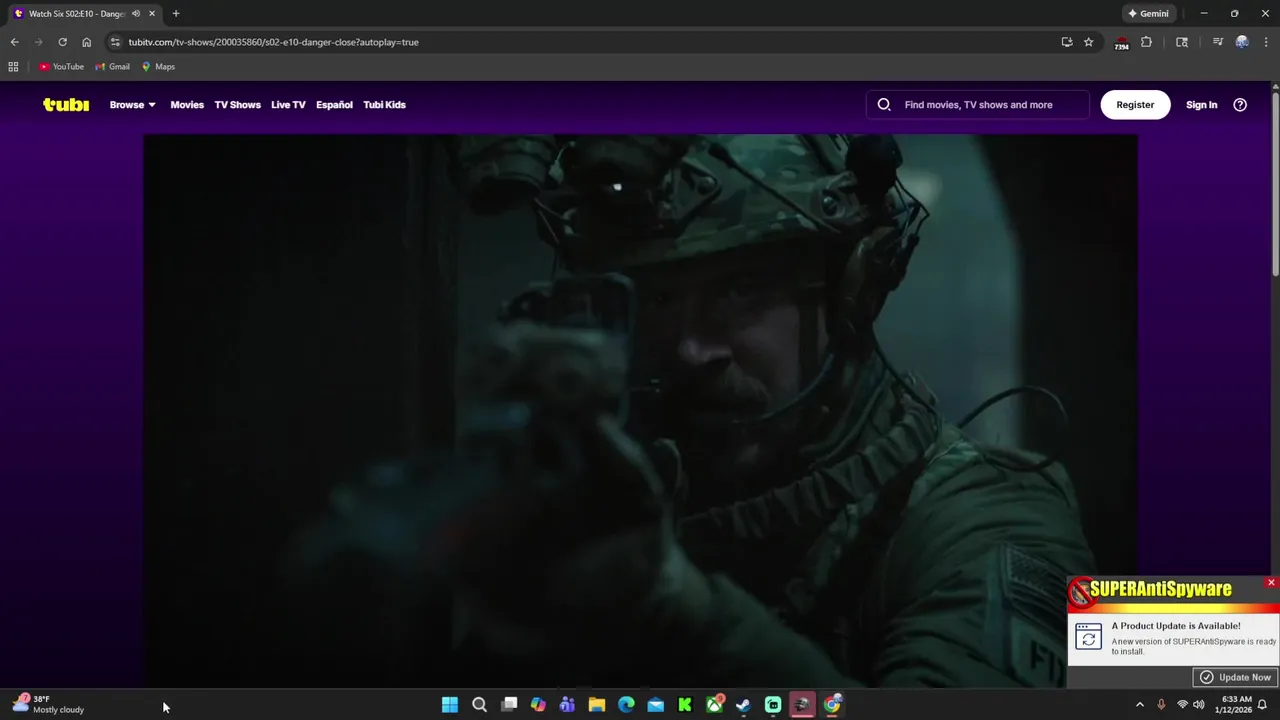This screenshot has width=1280, height=720.
Task: Switch to Español content
Action: 334,105
